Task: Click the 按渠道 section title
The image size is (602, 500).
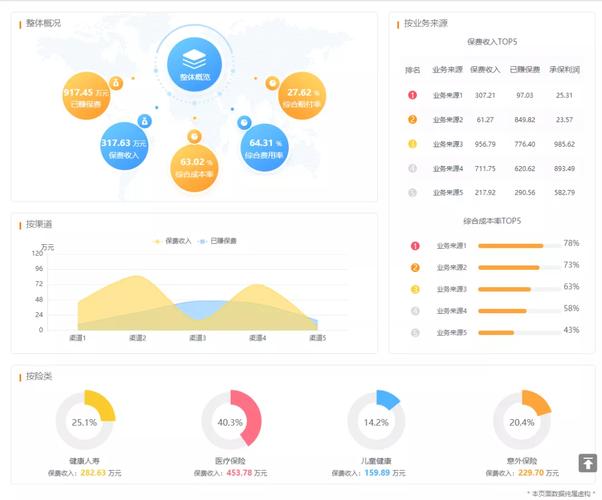Action: pos(39,224)
